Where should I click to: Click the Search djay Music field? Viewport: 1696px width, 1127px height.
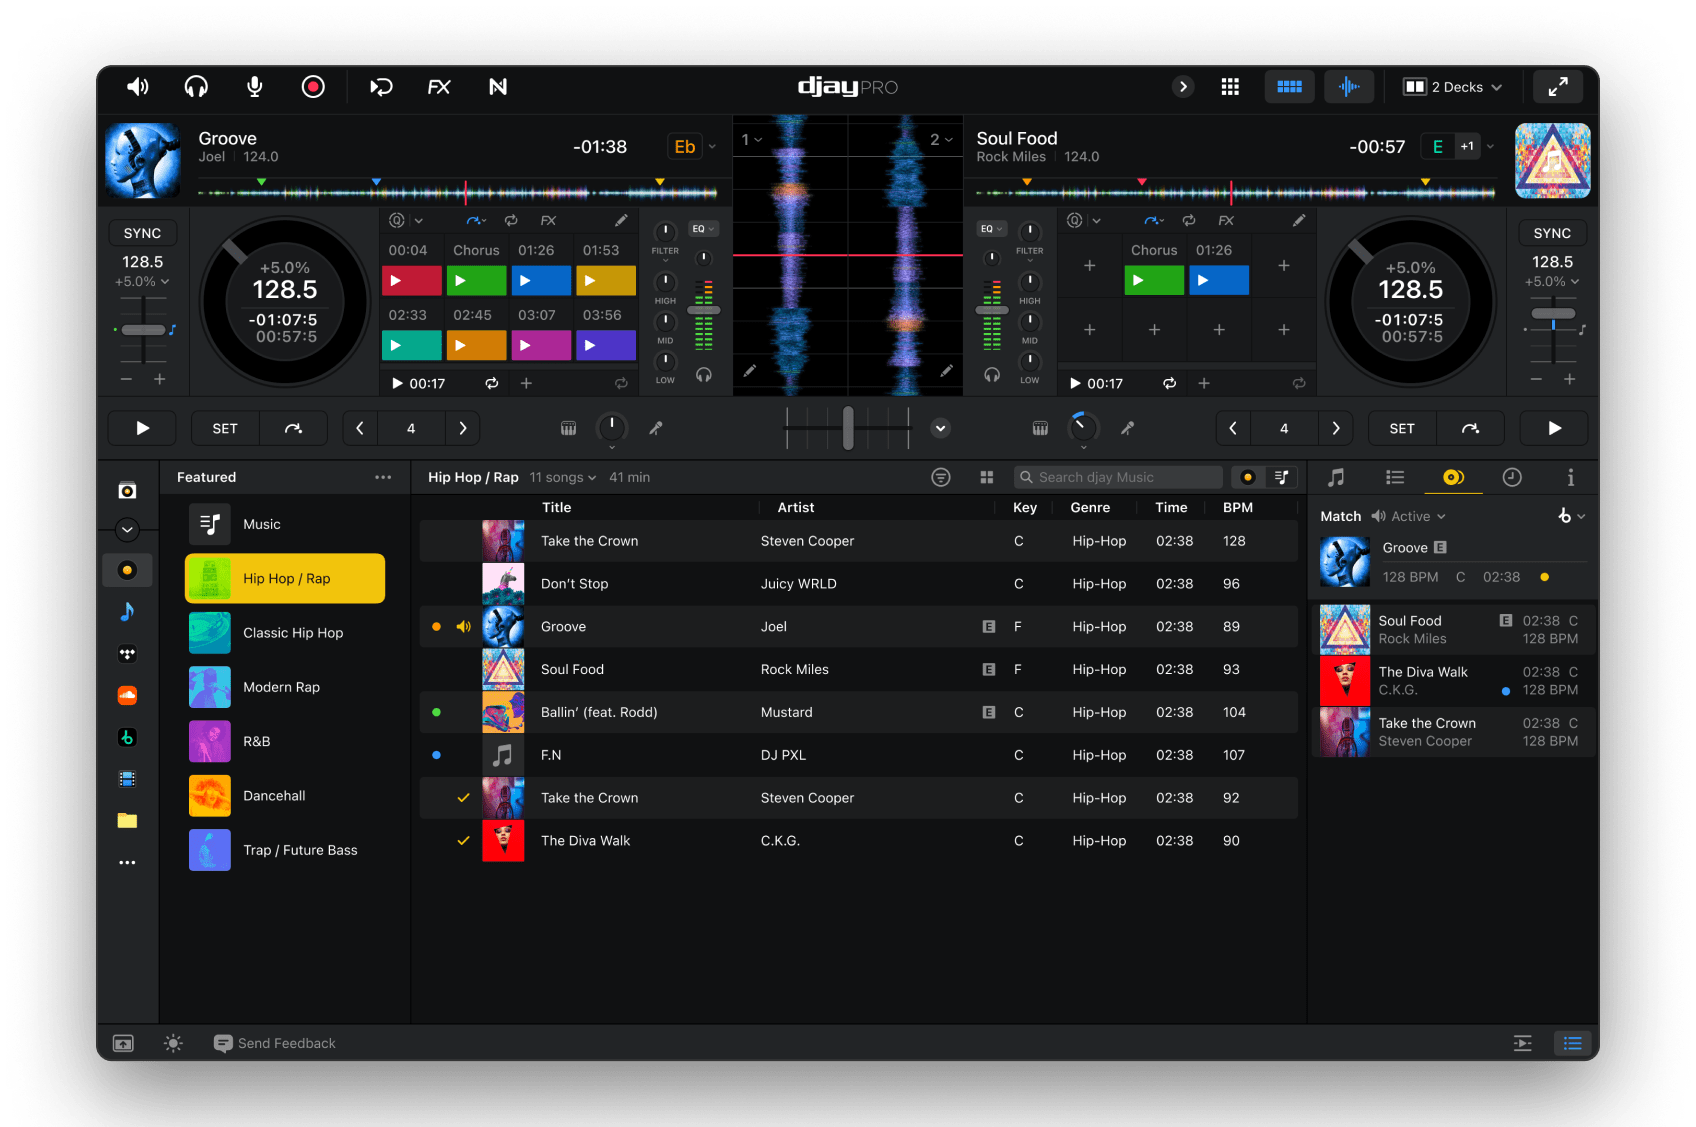(1118, 477)
